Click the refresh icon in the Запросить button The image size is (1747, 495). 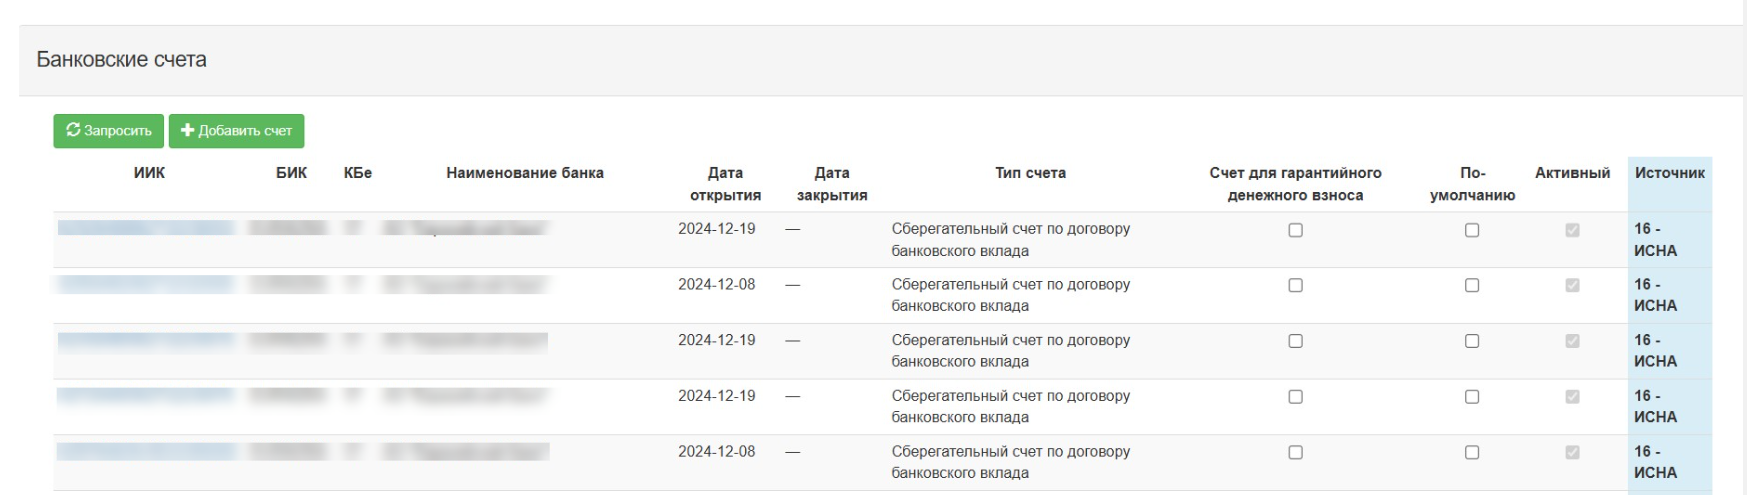point(73,131)
